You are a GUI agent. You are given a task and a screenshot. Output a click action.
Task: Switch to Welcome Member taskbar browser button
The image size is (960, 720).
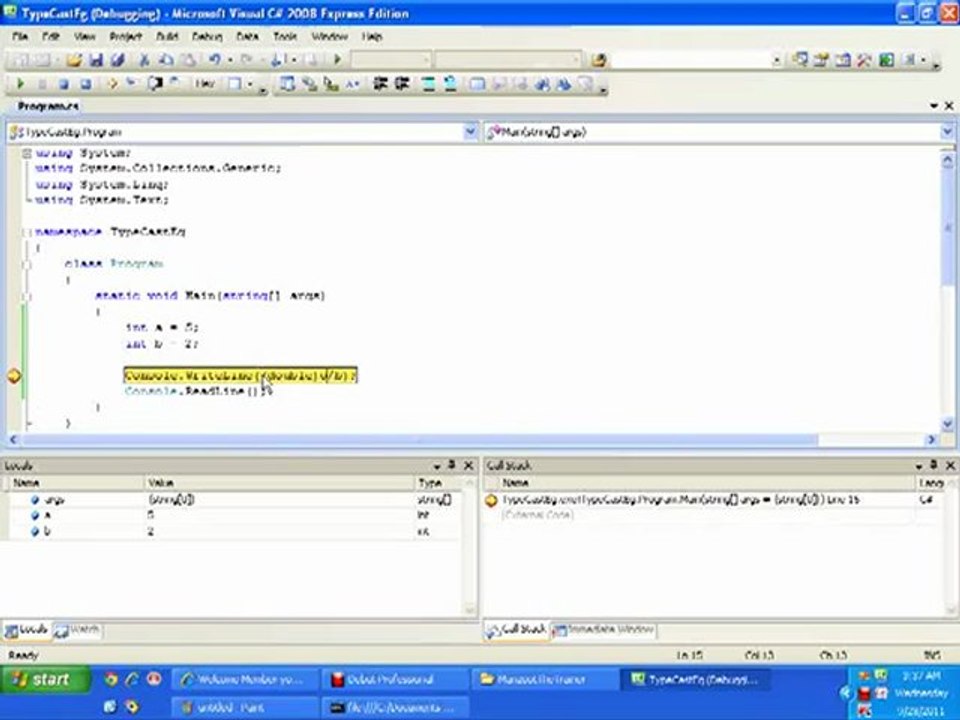245,680
